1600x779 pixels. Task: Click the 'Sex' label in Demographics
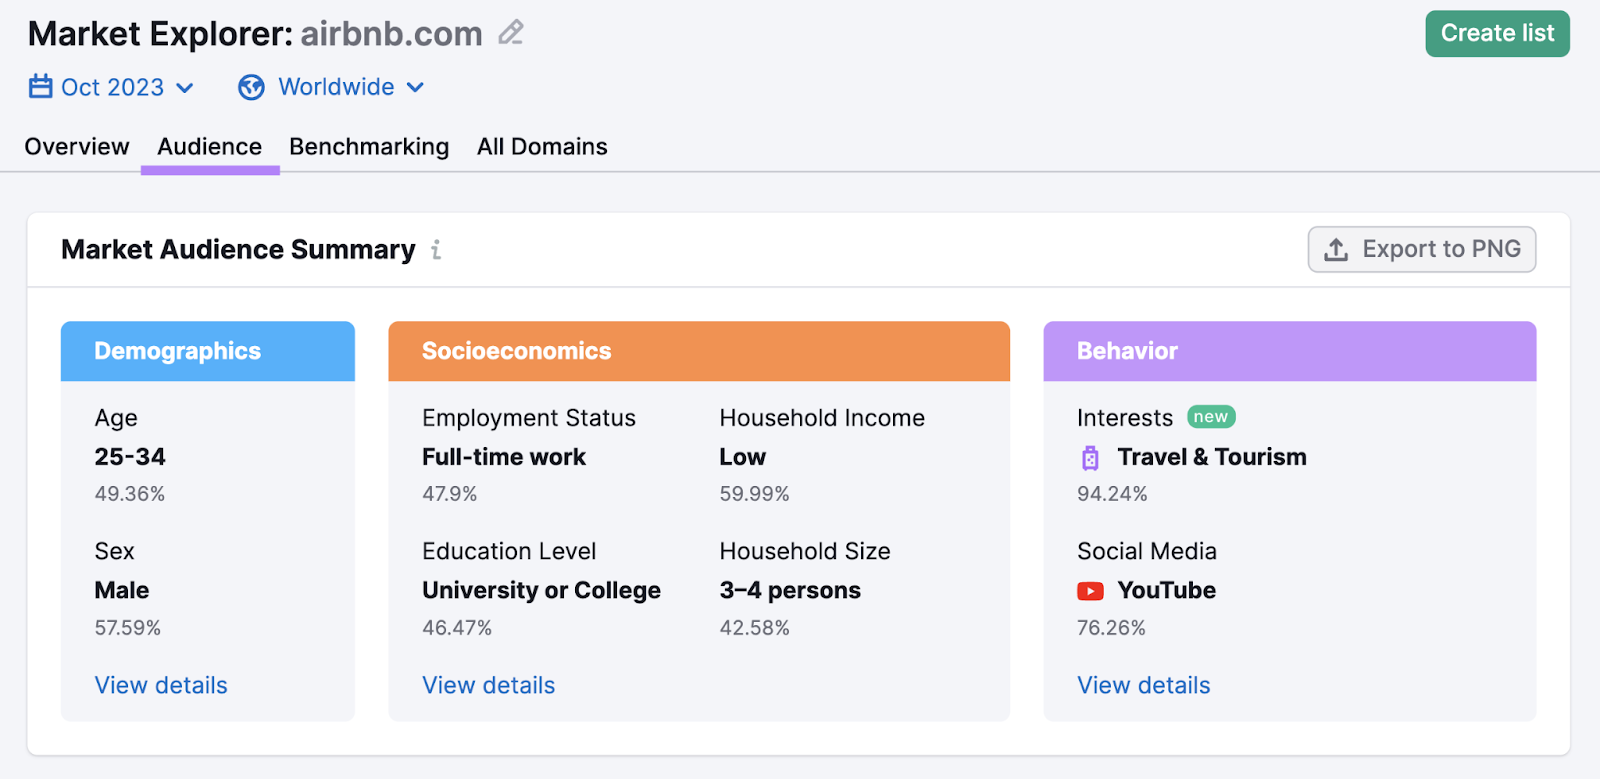point(114,551)
